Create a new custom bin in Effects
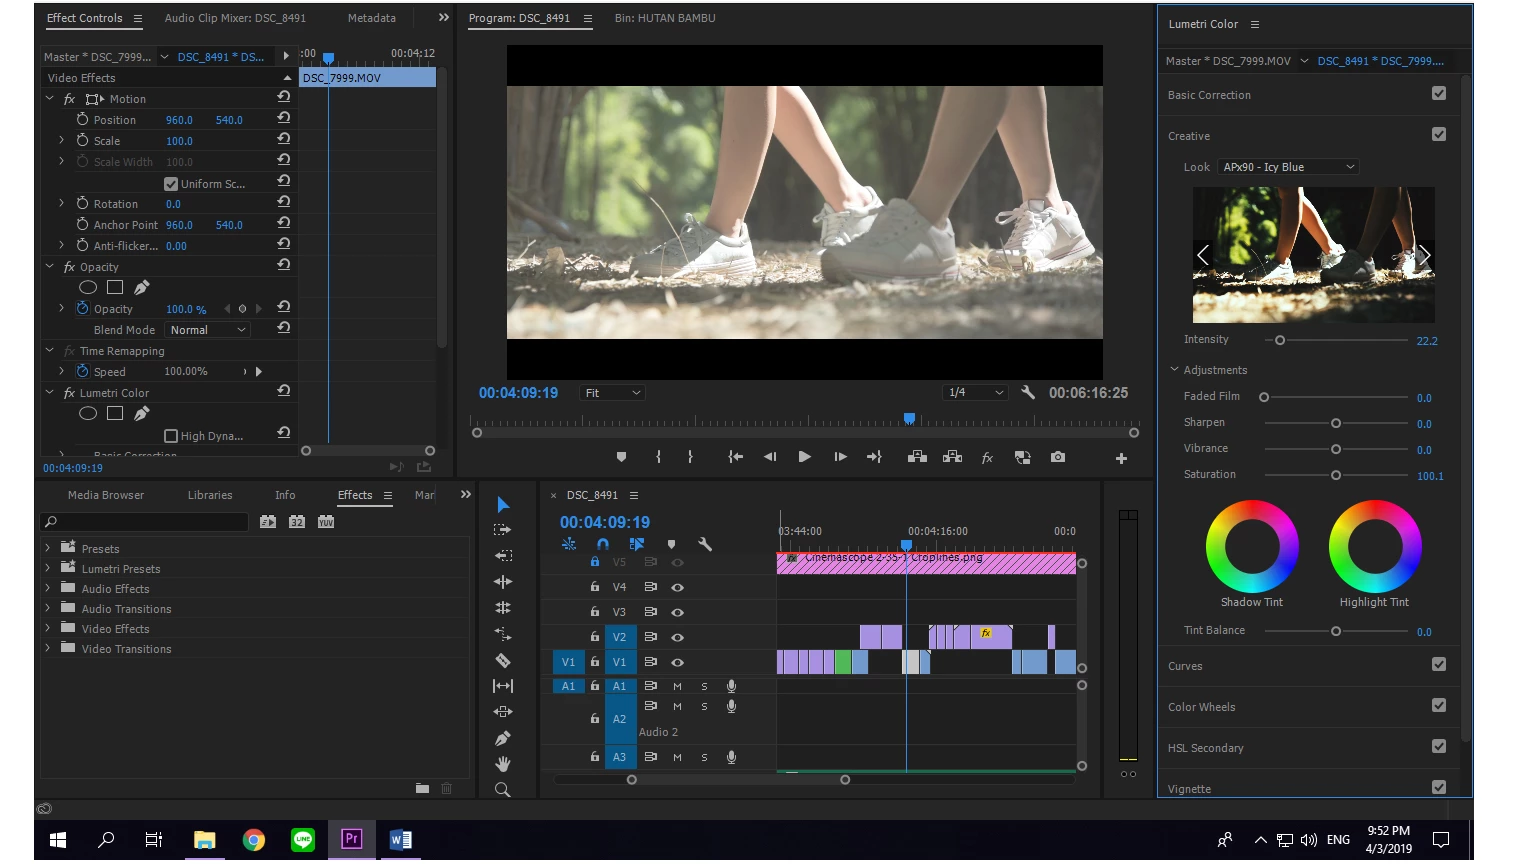This screenshot has width=1536, height=864. click(x=423, y=789)
